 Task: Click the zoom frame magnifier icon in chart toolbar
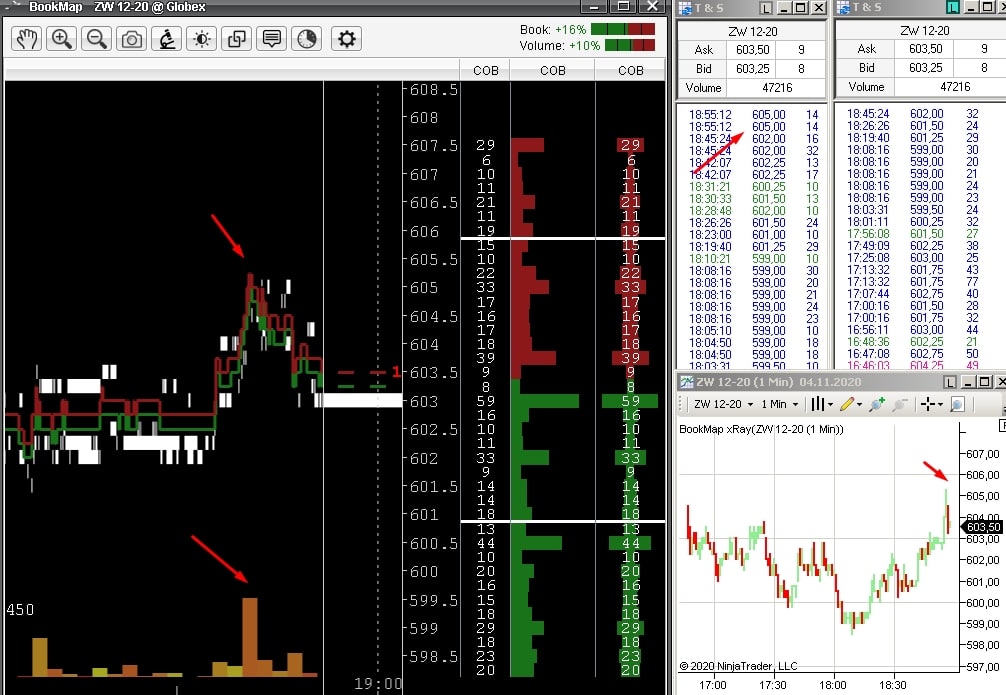tap(957, 404)
